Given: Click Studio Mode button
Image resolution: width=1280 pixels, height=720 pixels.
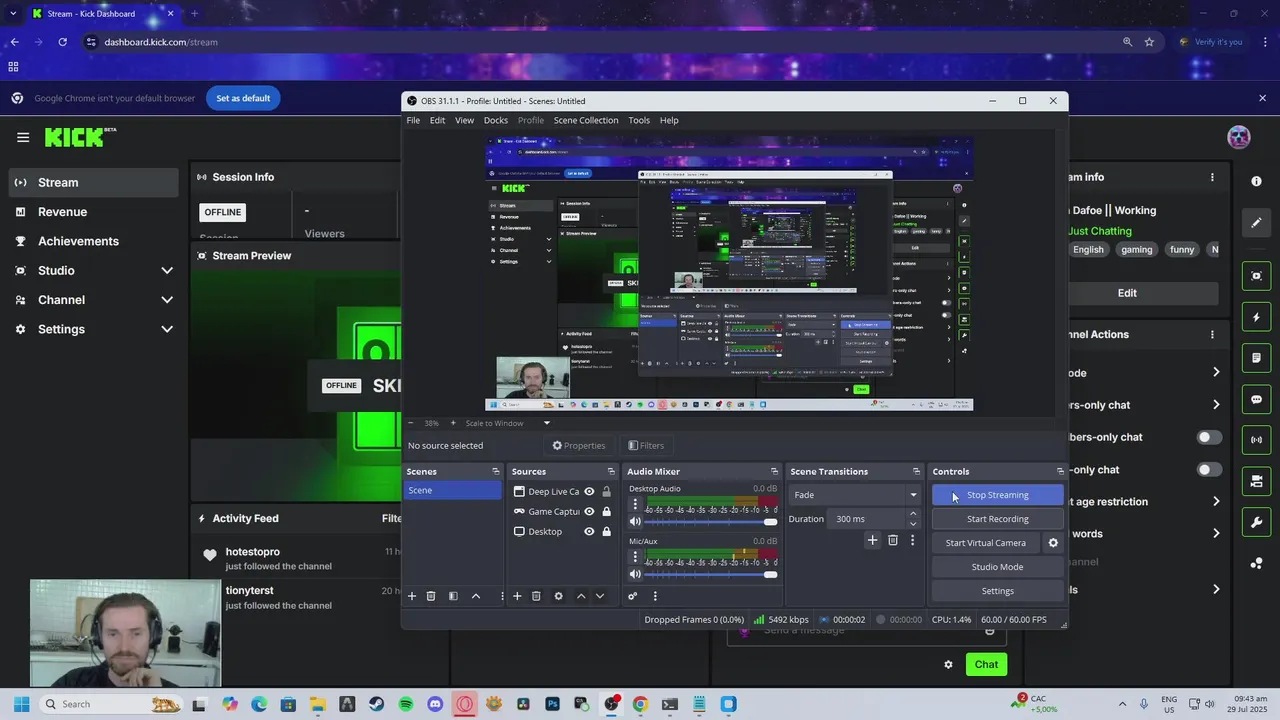Looking at the screenshot, I should coord(997,567).
